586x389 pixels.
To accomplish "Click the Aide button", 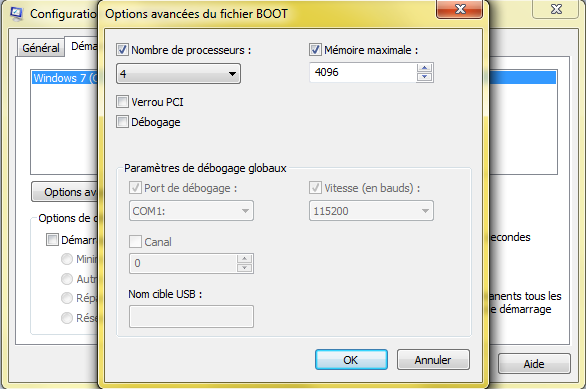I will [x=534, y=364].
